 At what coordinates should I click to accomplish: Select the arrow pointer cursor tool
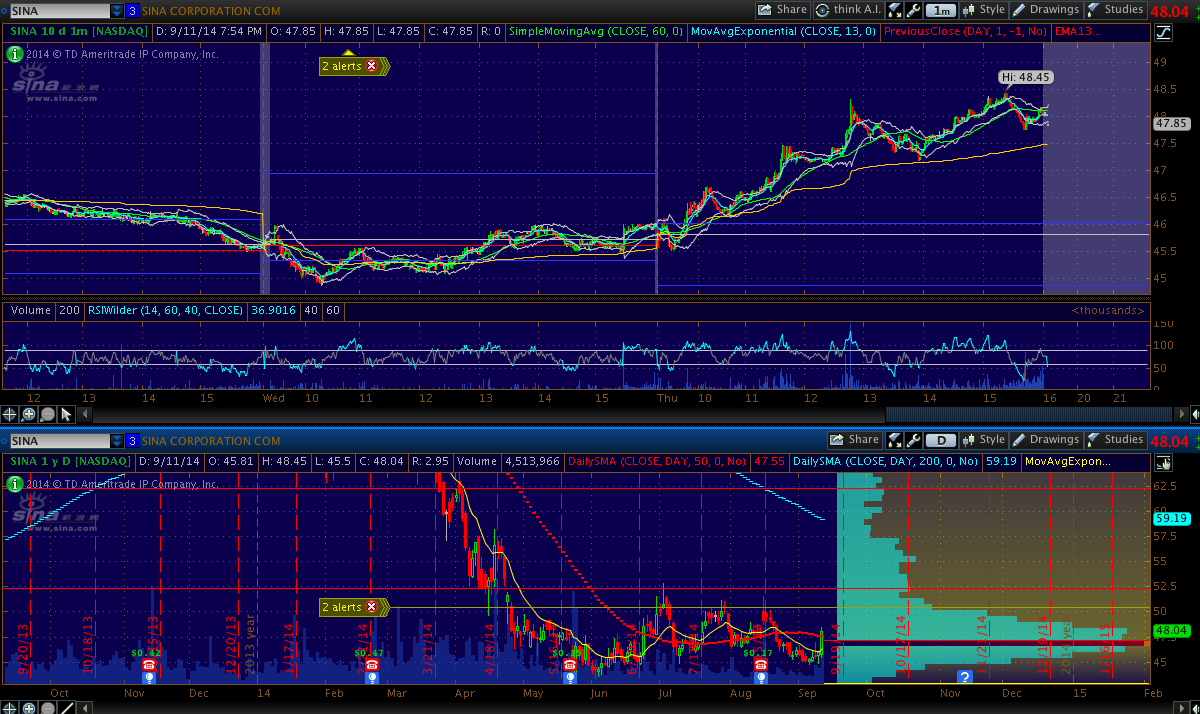click(x=66, y=414)
